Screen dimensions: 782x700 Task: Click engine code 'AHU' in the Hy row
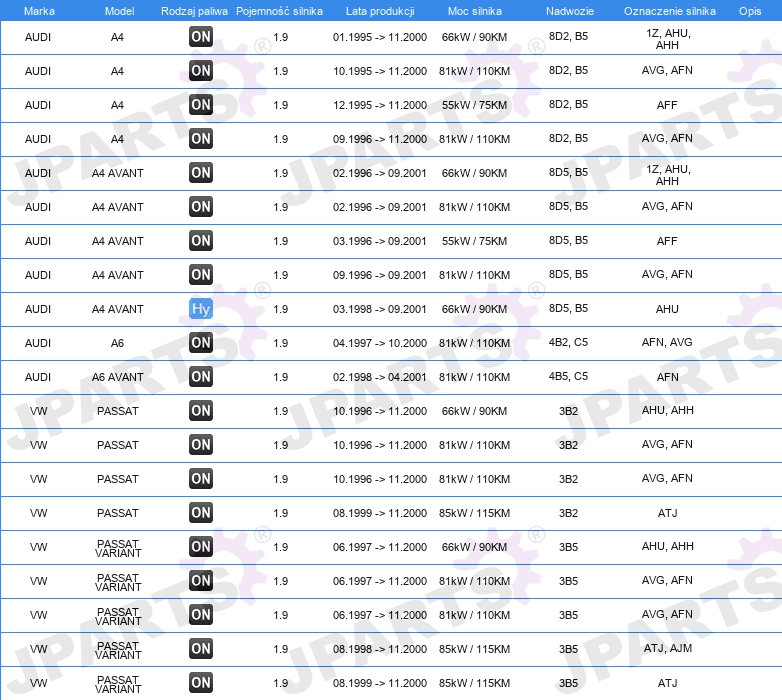(667, 309)
